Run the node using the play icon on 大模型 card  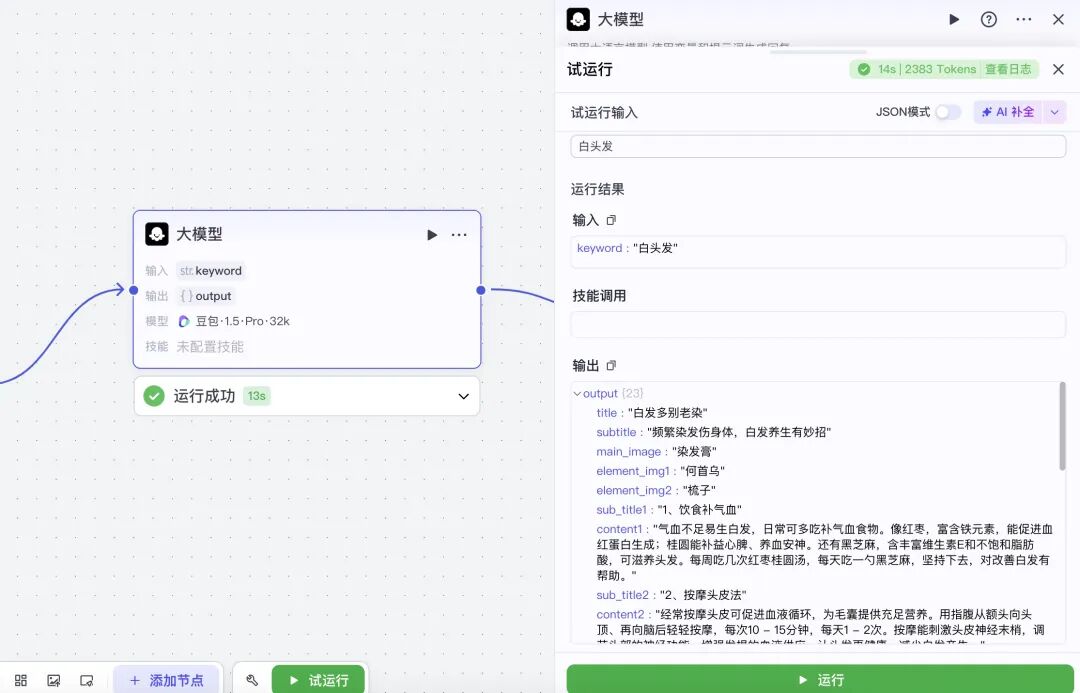(432, 234)
